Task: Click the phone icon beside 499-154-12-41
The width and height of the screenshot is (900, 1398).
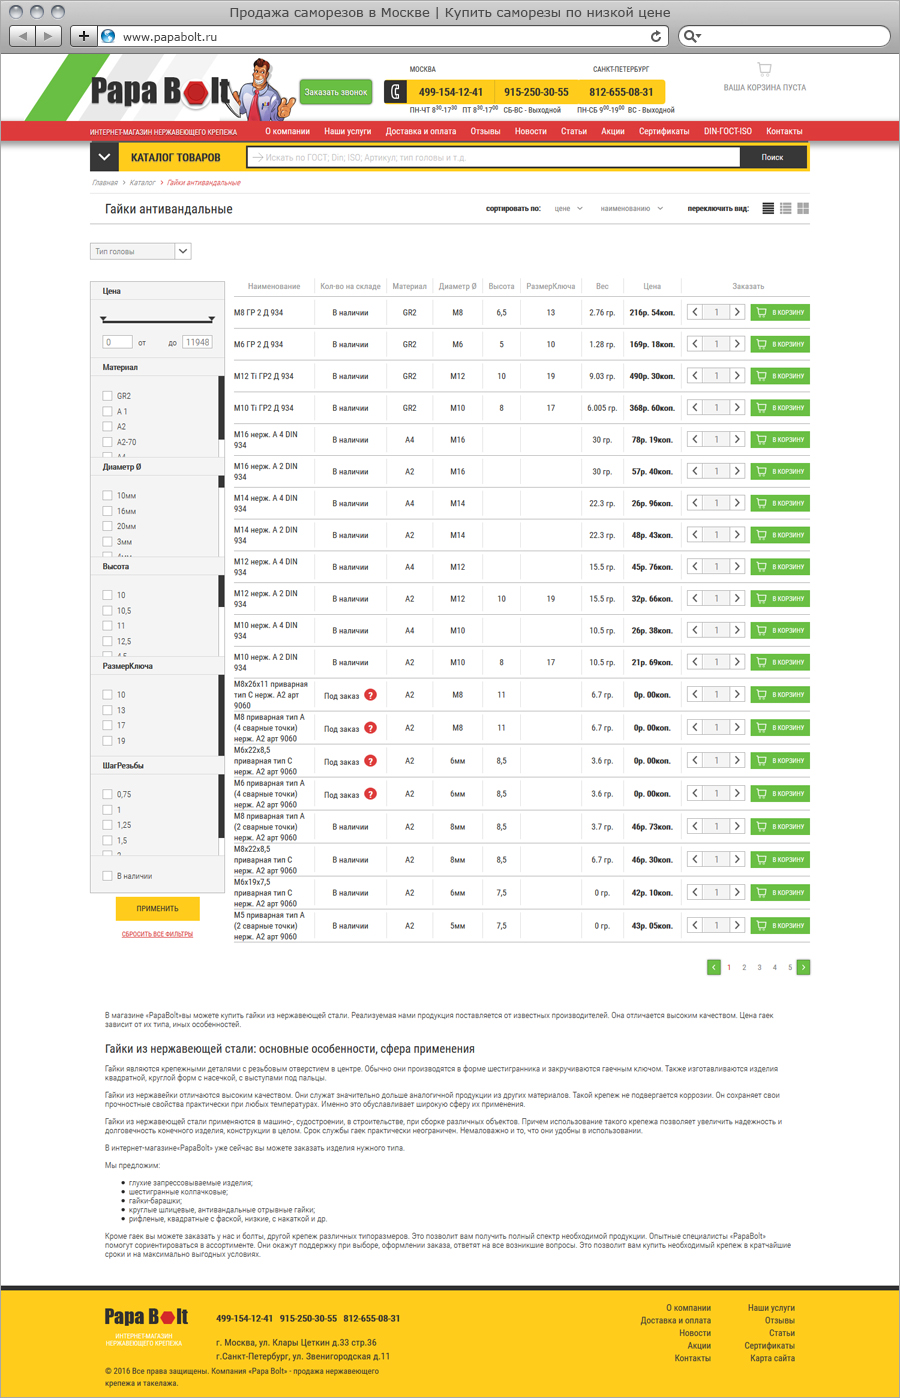Action: 396,92
